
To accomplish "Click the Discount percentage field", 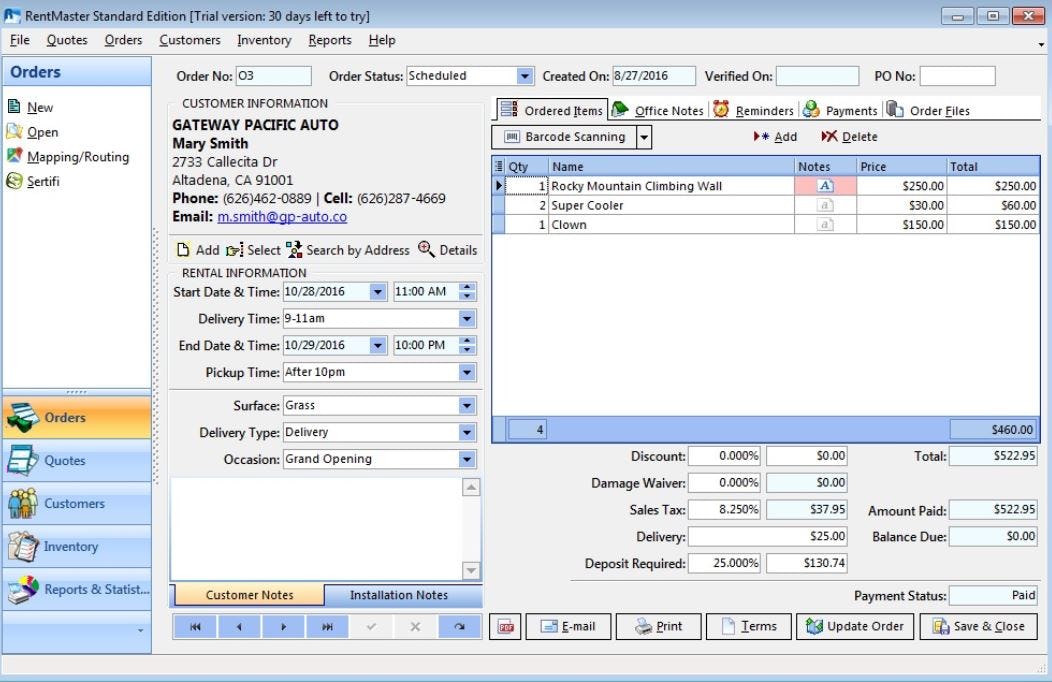I will 724,456.
